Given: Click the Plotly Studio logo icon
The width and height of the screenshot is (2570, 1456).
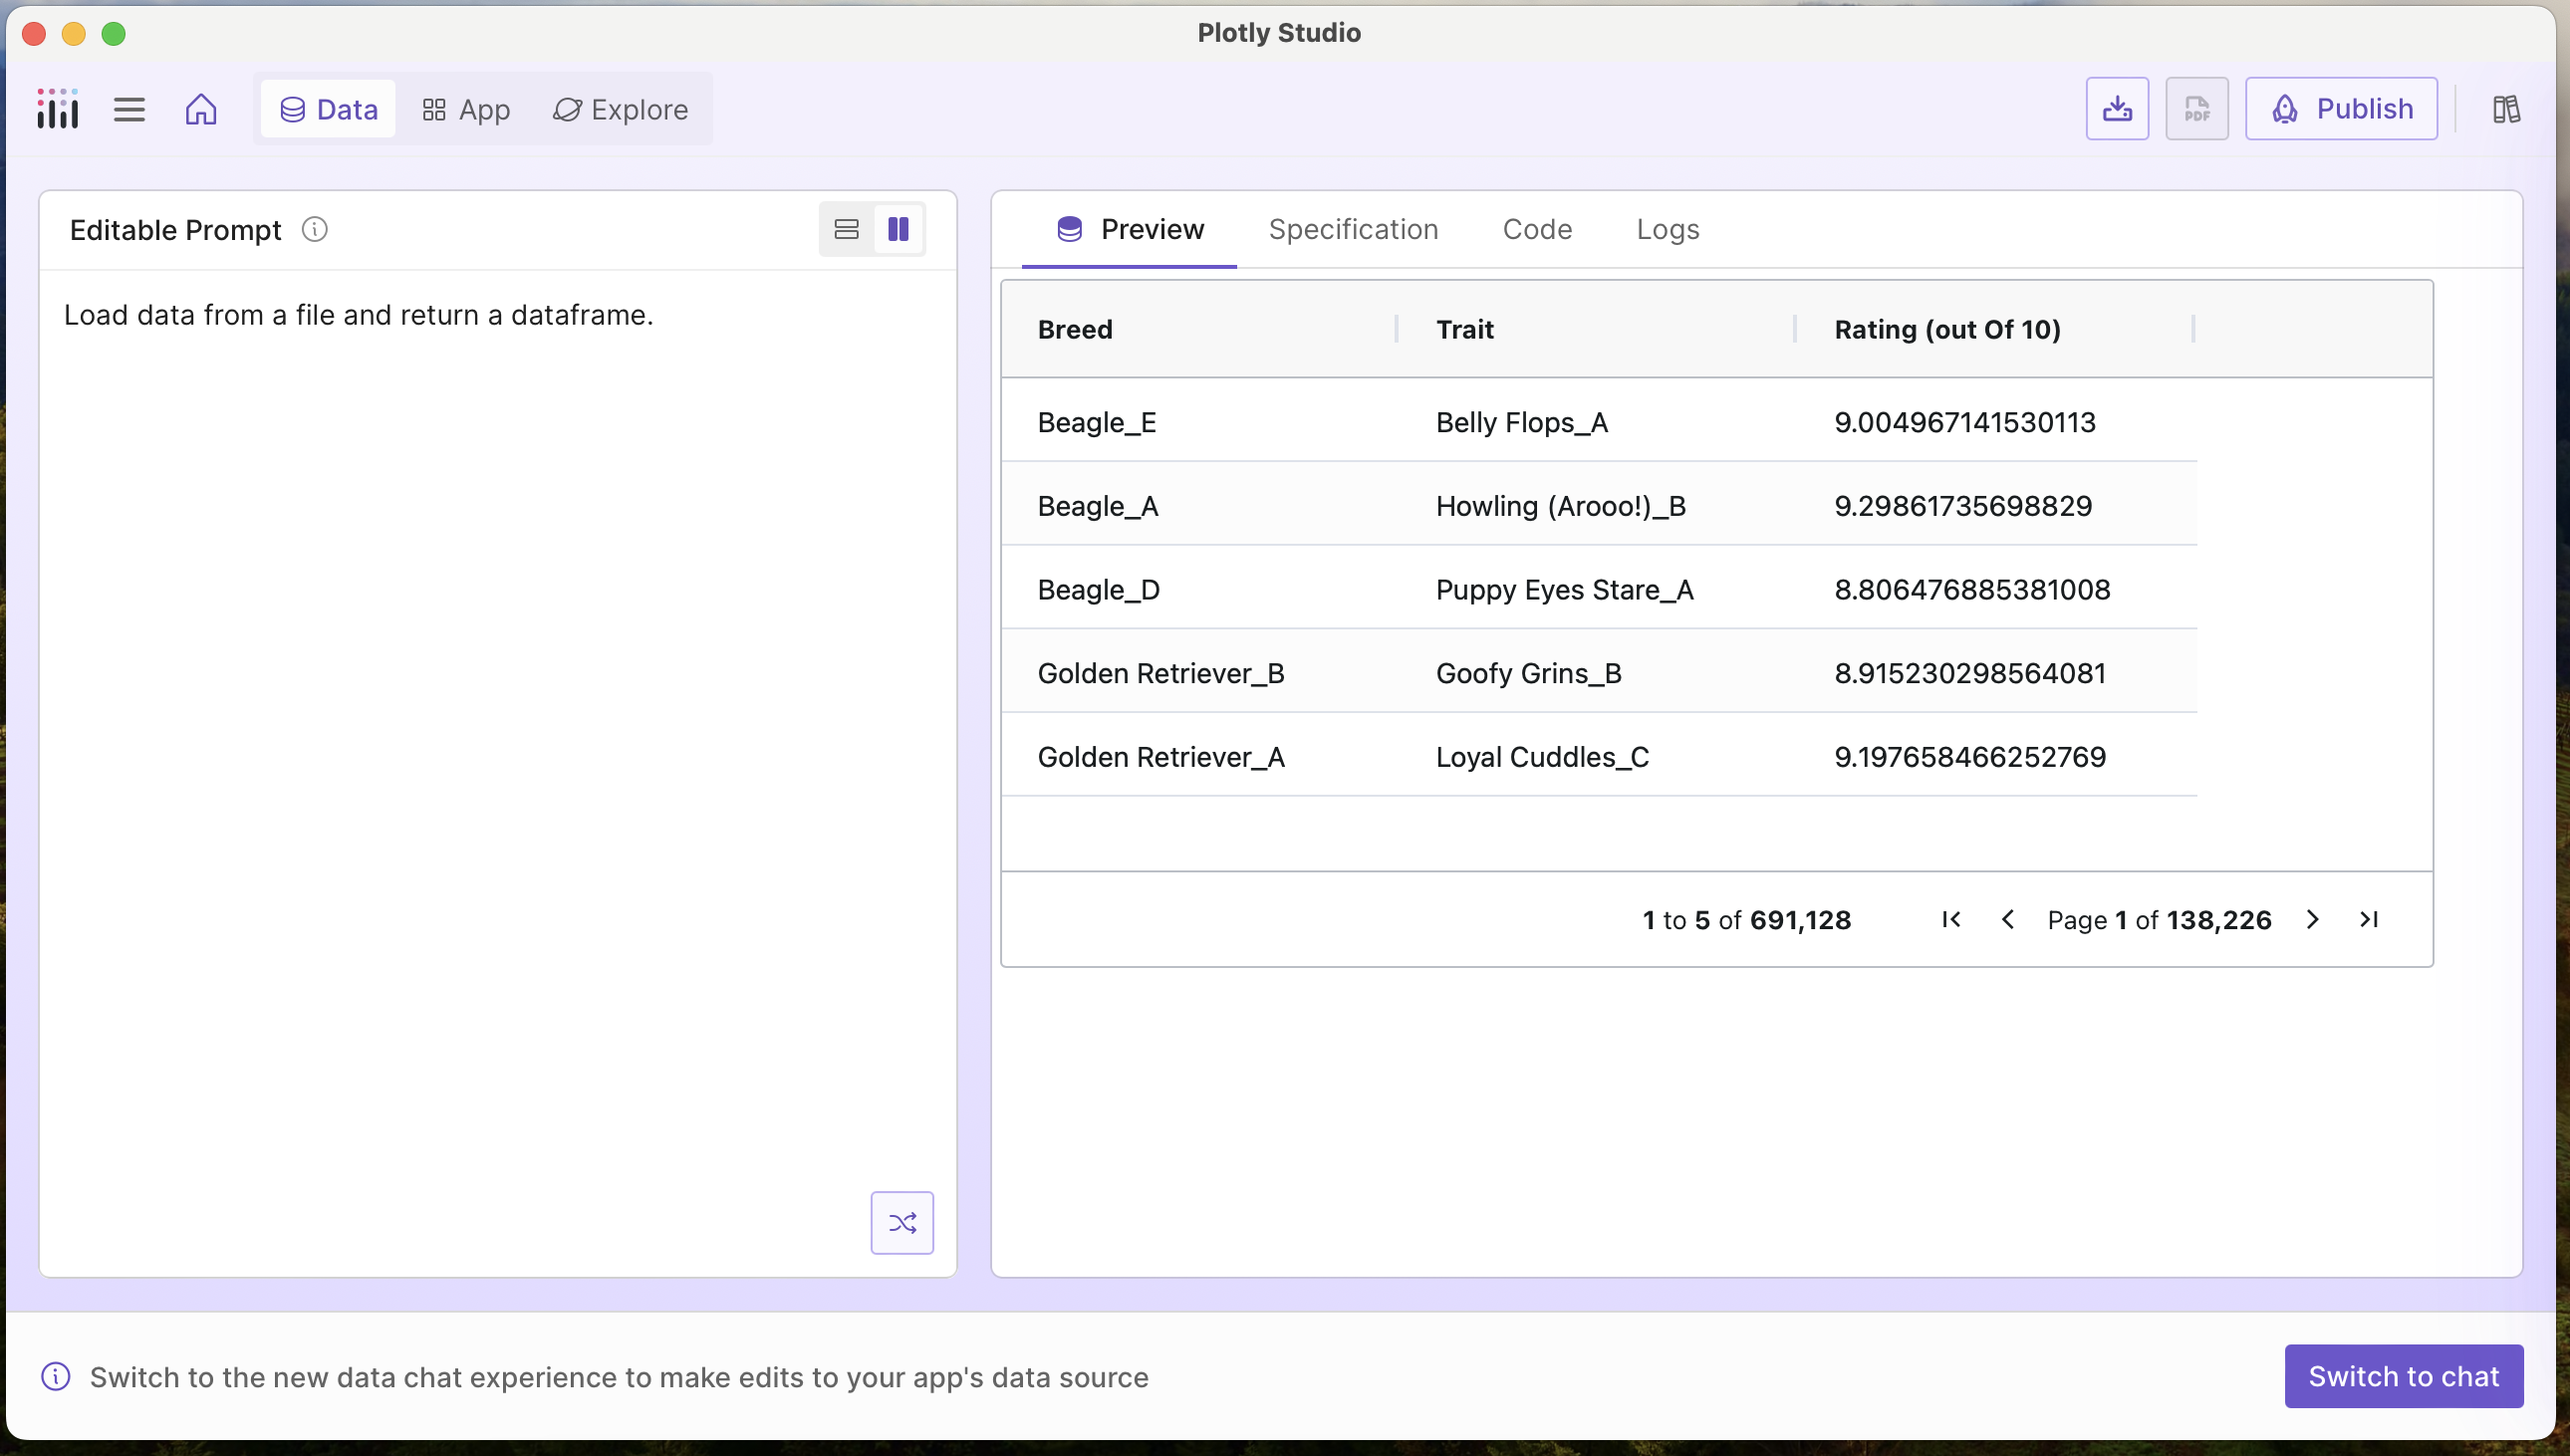Looking at the screenshot, I should (x=57, y=108).
